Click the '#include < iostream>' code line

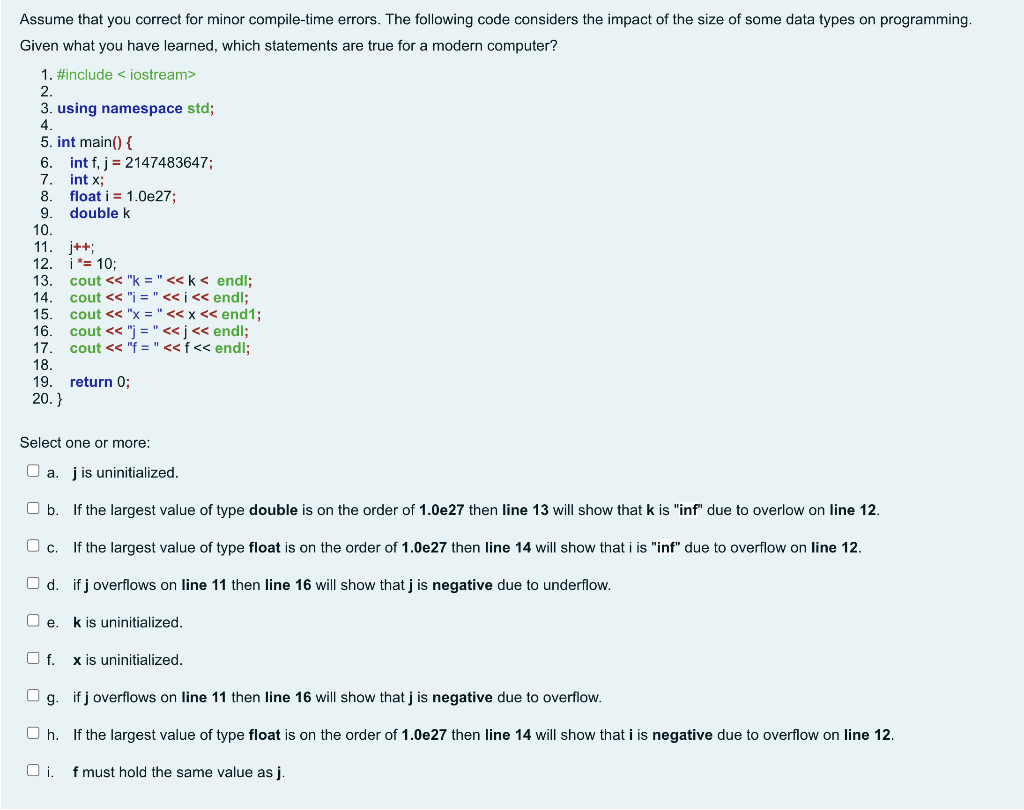(x=125, y=74)
